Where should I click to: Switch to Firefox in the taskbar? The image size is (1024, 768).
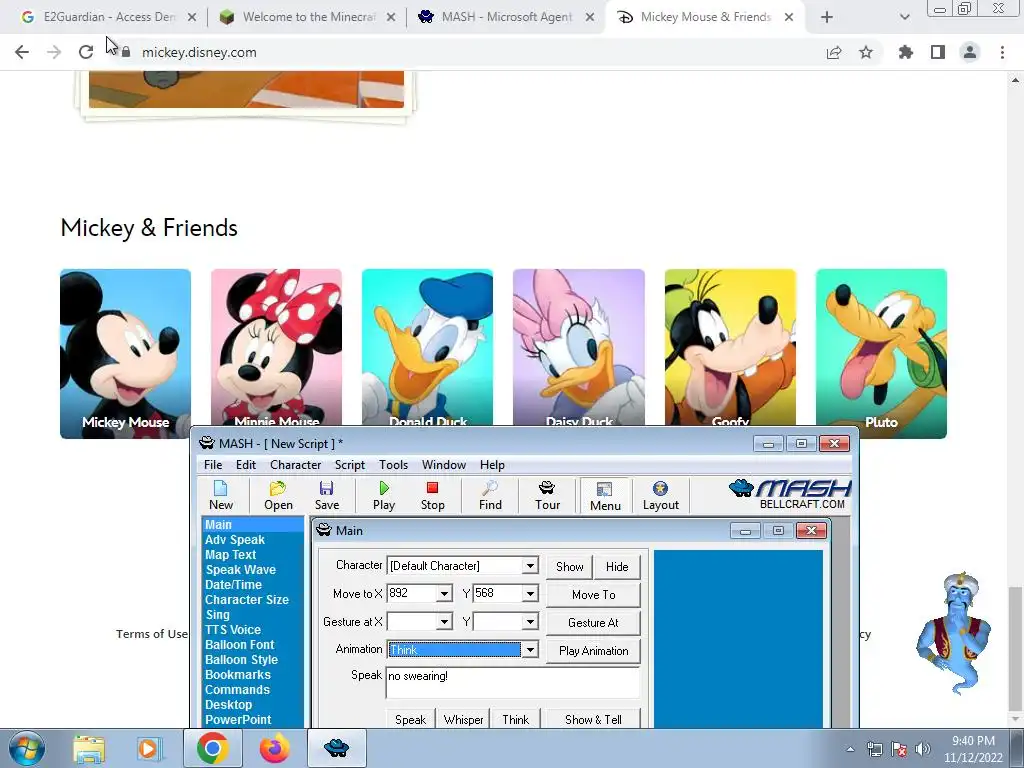coord(275,748)
